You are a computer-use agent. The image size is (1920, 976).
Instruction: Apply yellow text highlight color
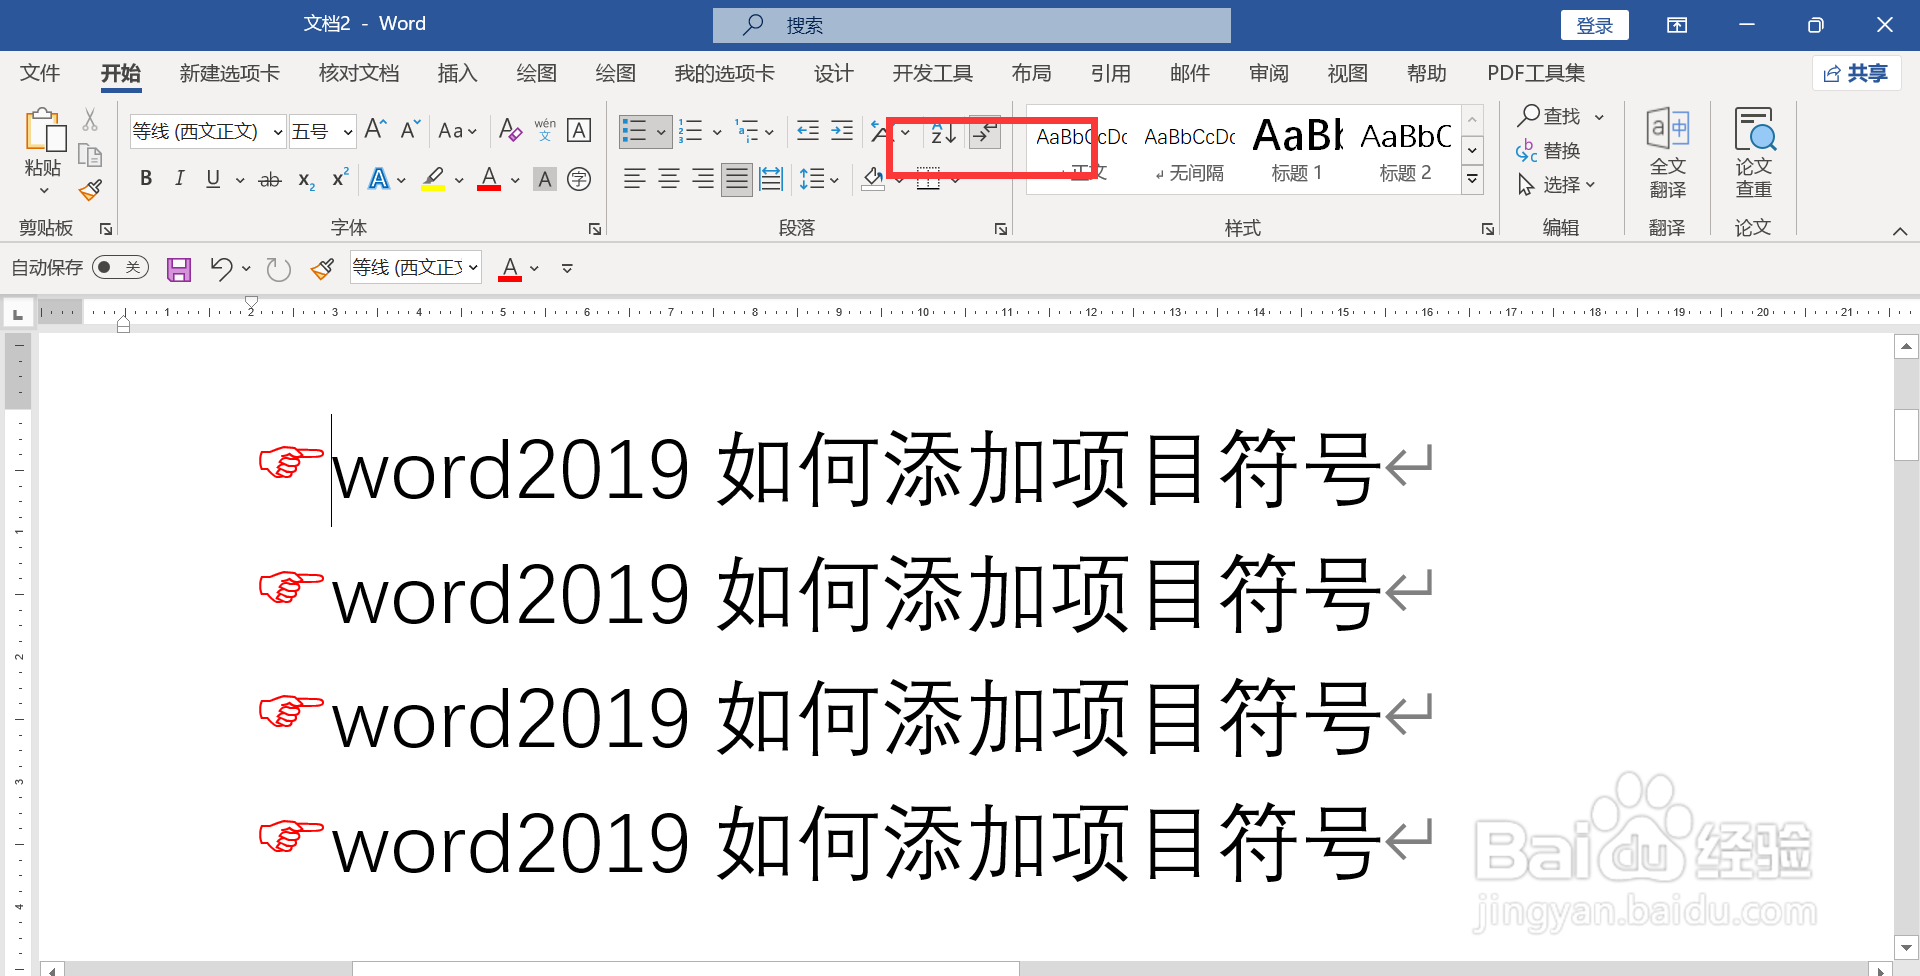pyautogui.click(x=433, y=180)
